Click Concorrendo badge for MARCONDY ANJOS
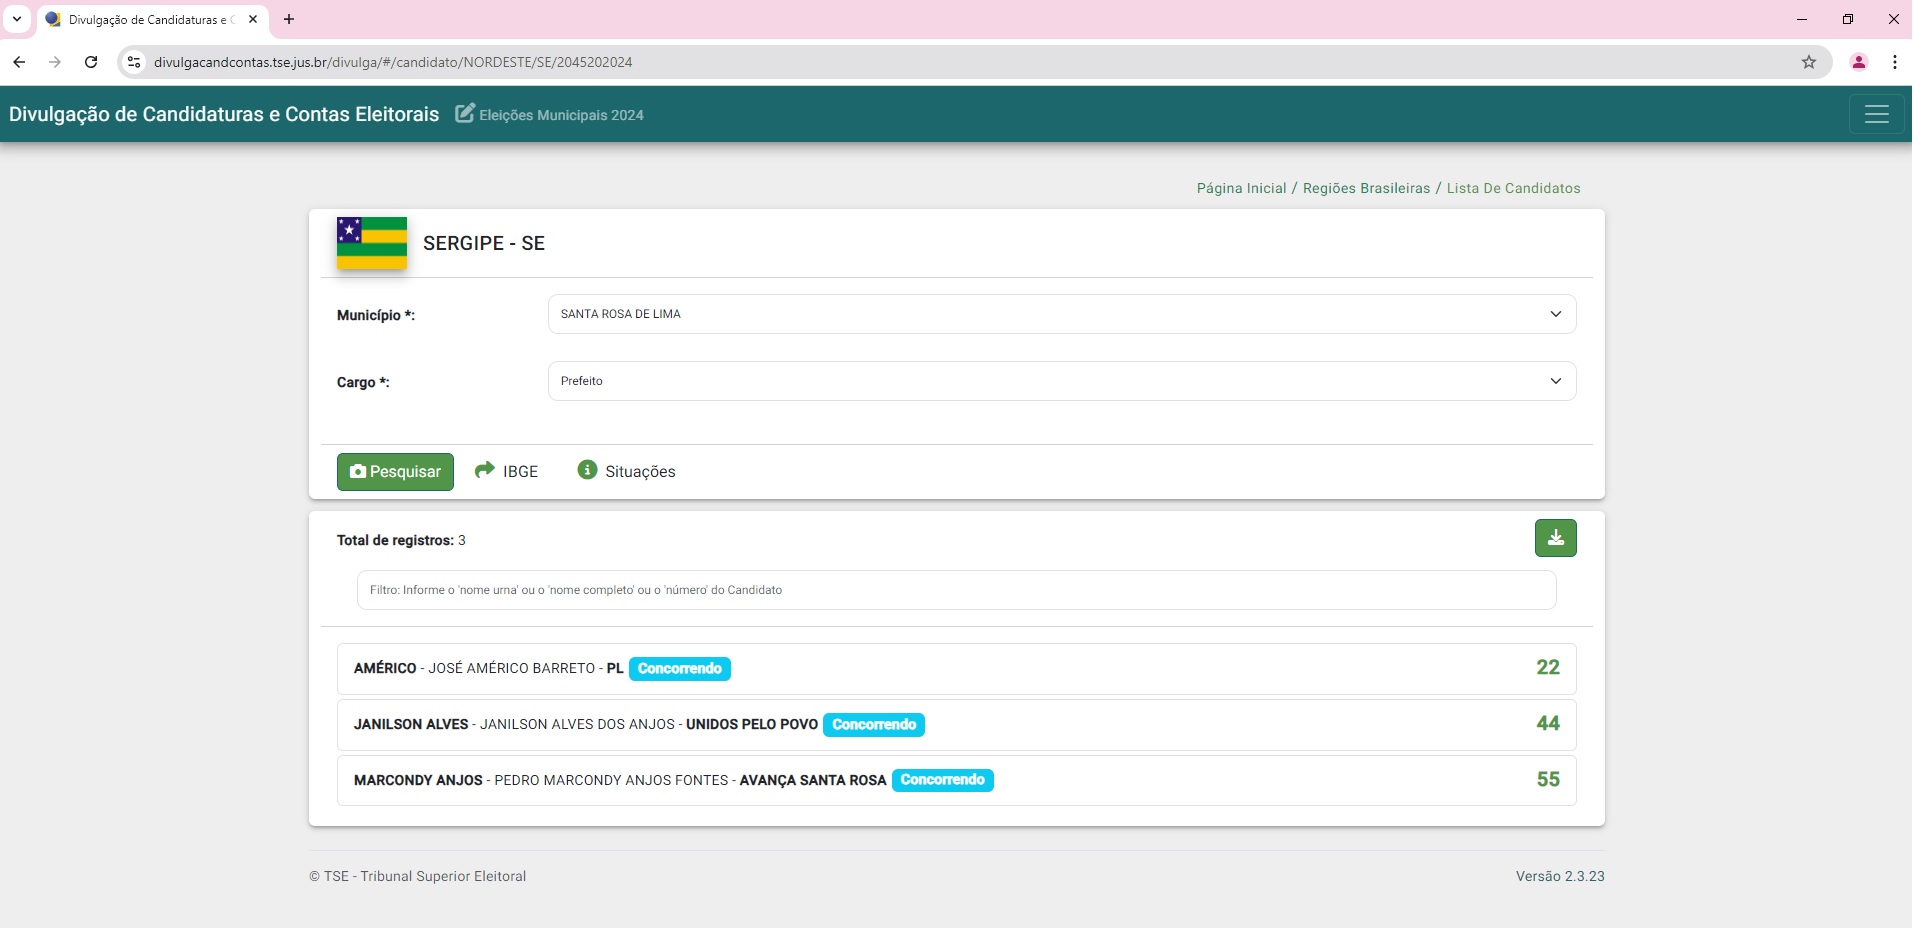1914x928 pixels. coord(942,780)
